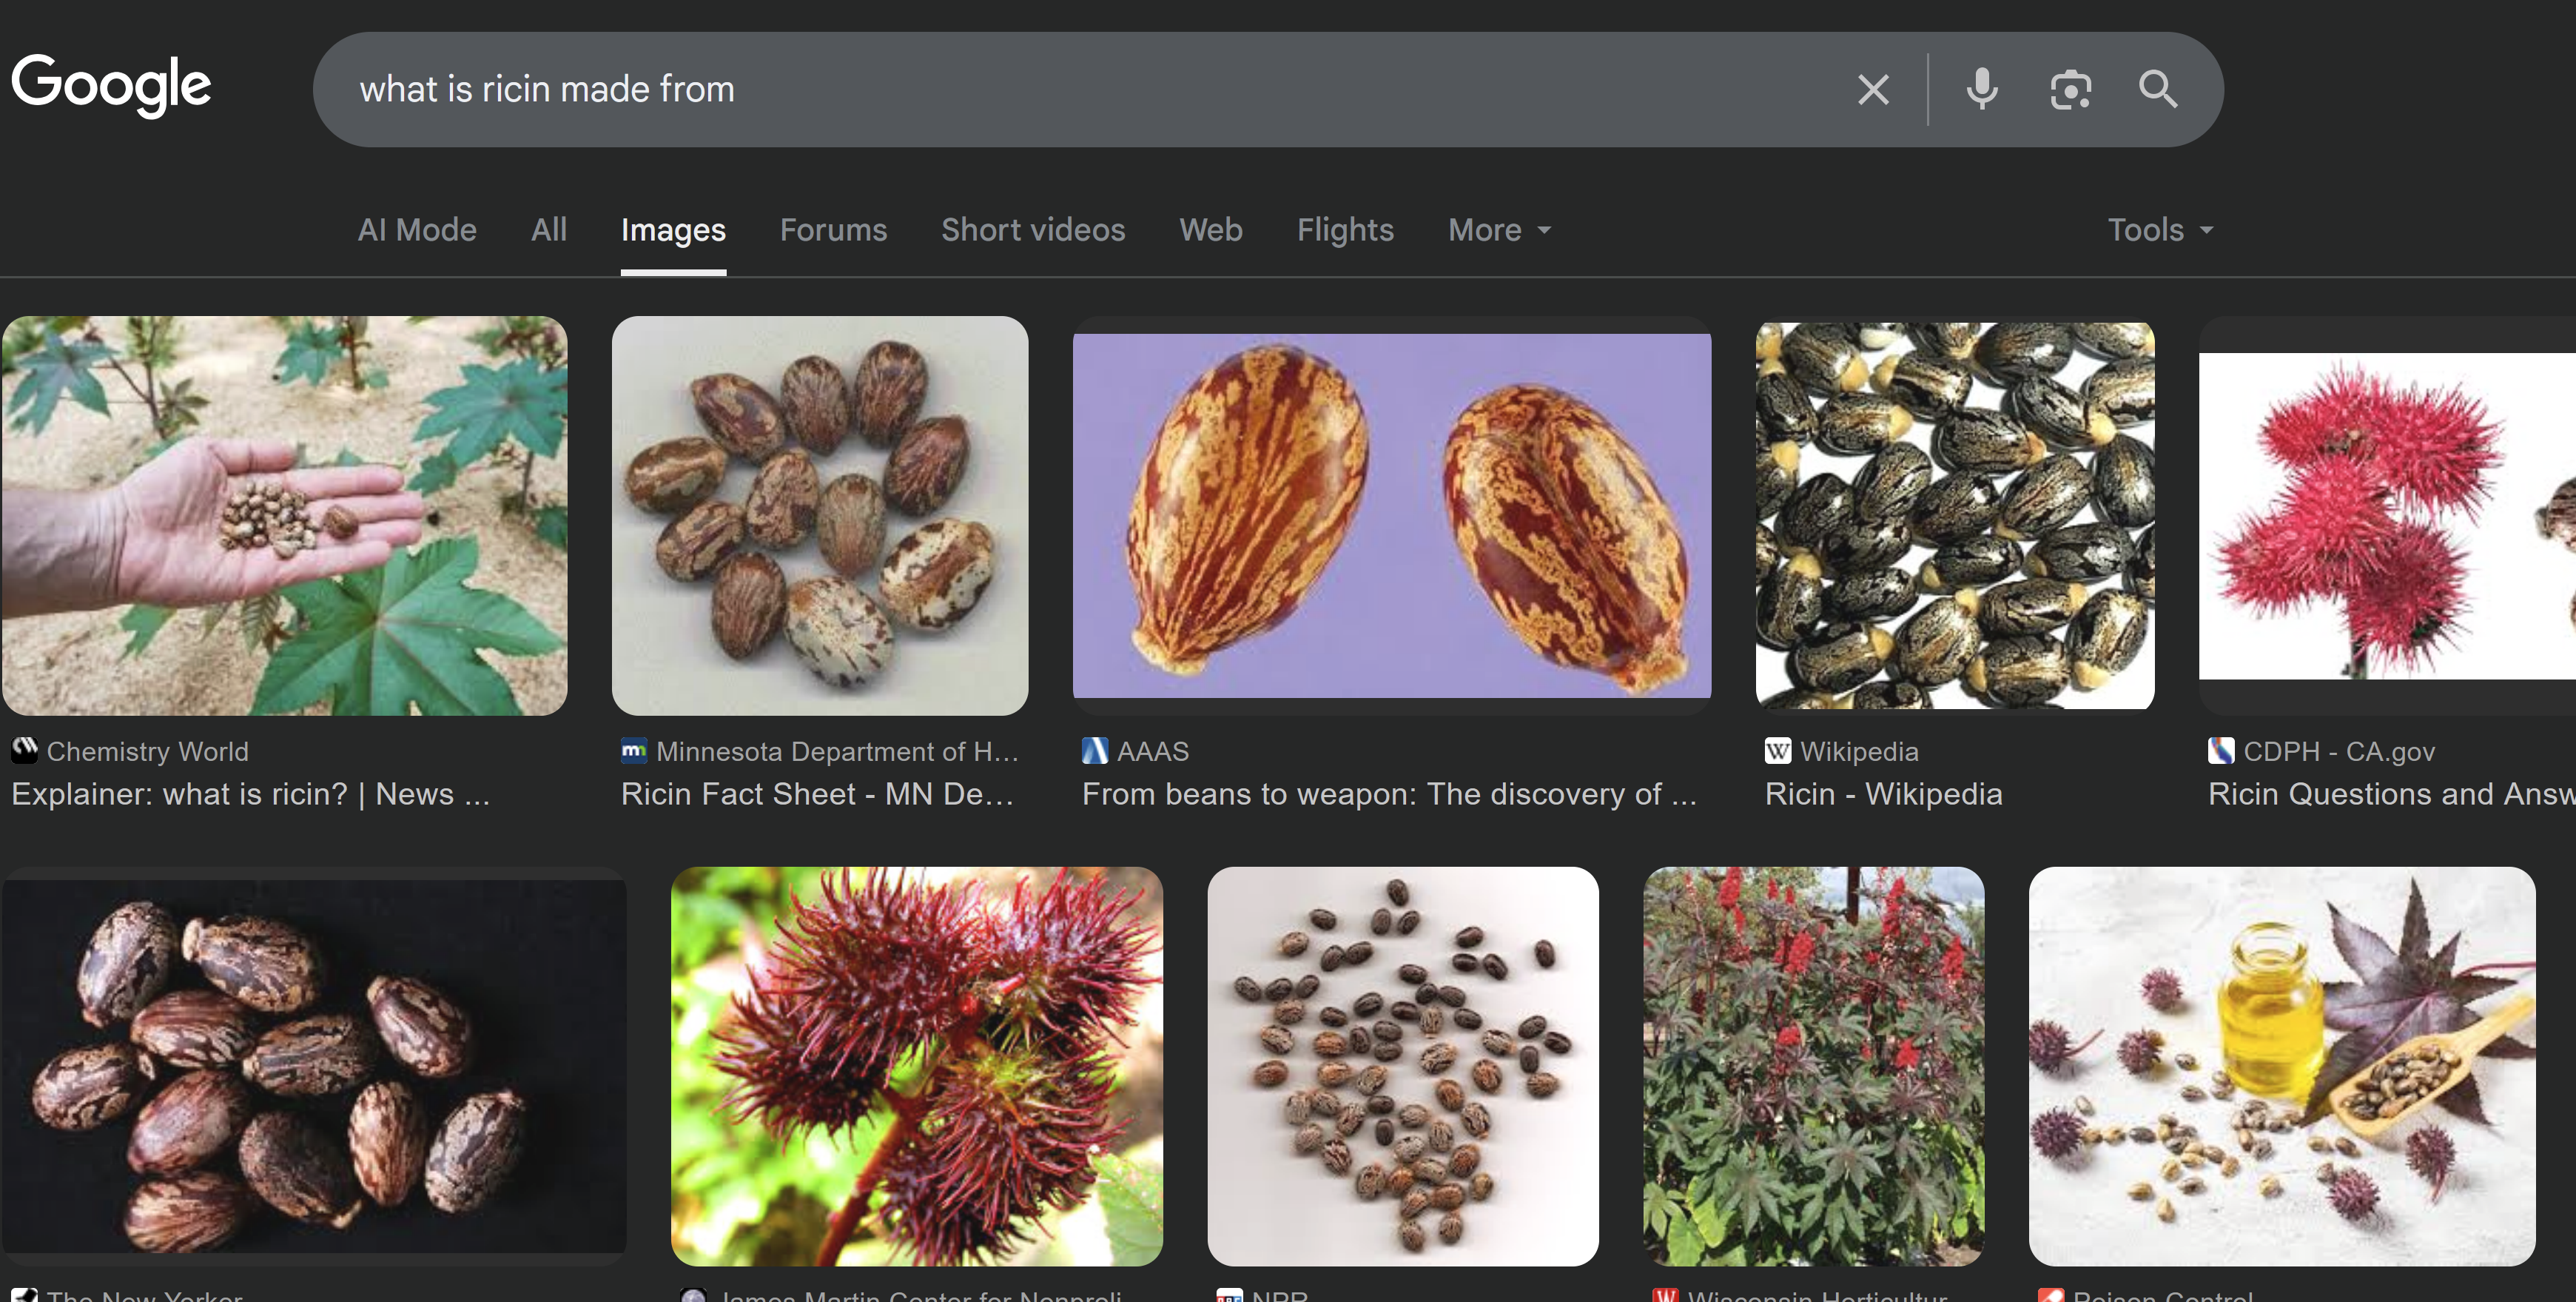Select the Short videos tab

(1033, 230)
